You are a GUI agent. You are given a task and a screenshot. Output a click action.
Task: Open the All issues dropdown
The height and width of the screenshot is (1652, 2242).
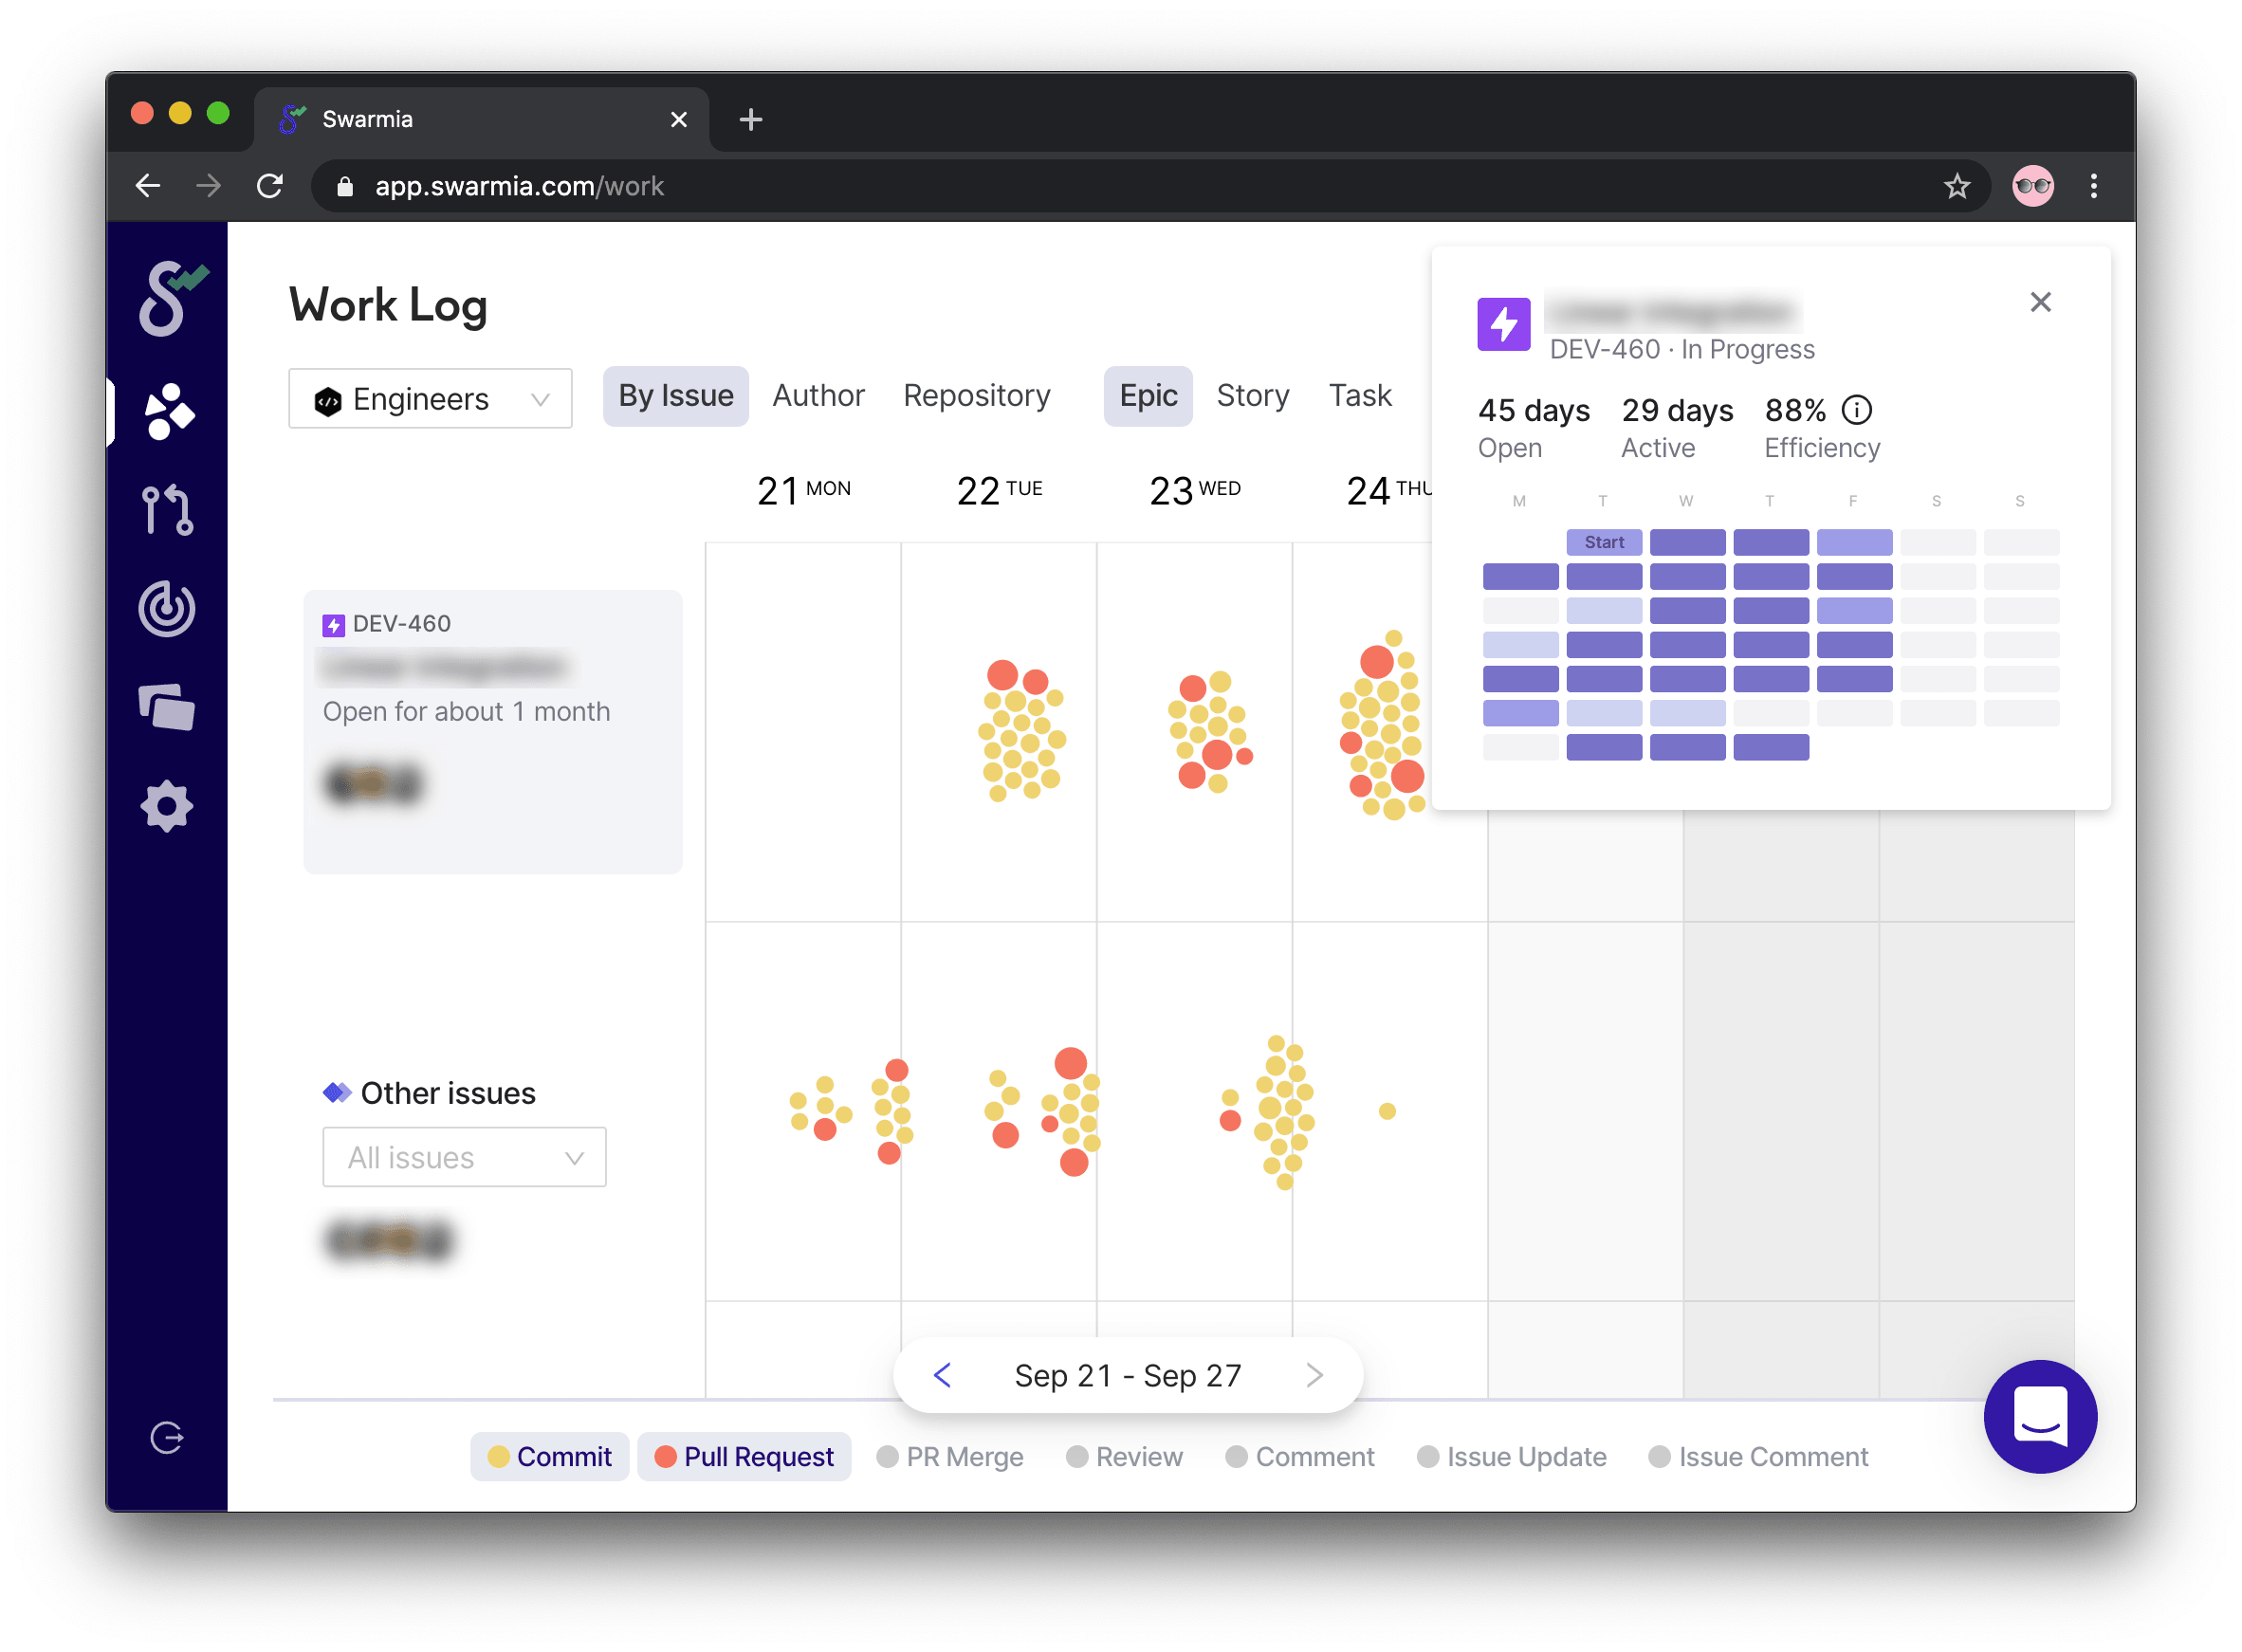464,1157
